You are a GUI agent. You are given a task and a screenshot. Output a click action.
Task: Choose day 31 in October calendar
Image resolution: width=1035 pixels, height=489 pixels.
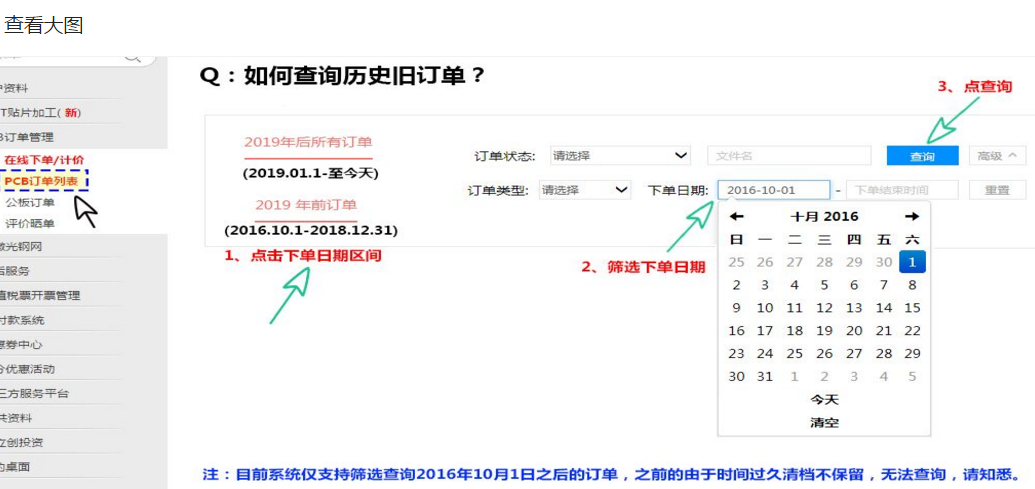tap(765, 377)
